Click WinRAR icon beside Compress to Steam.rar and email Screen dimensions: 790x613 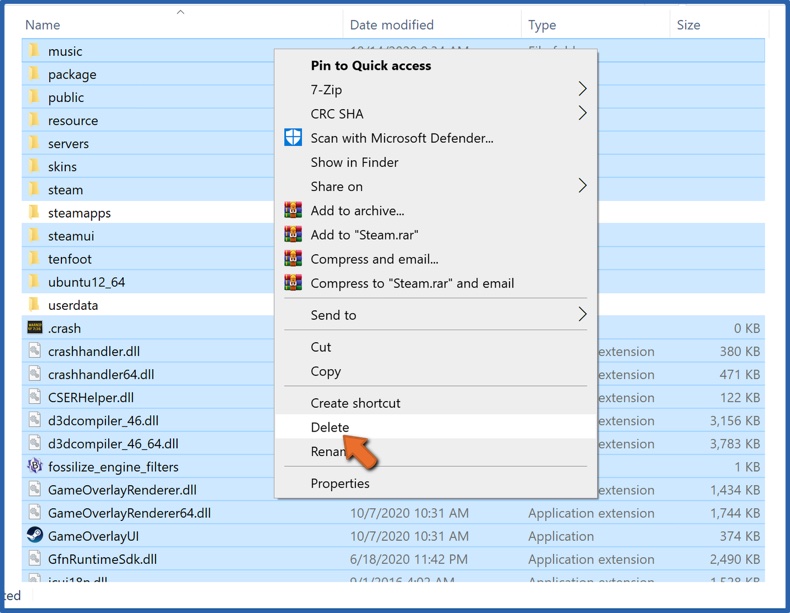293,282
